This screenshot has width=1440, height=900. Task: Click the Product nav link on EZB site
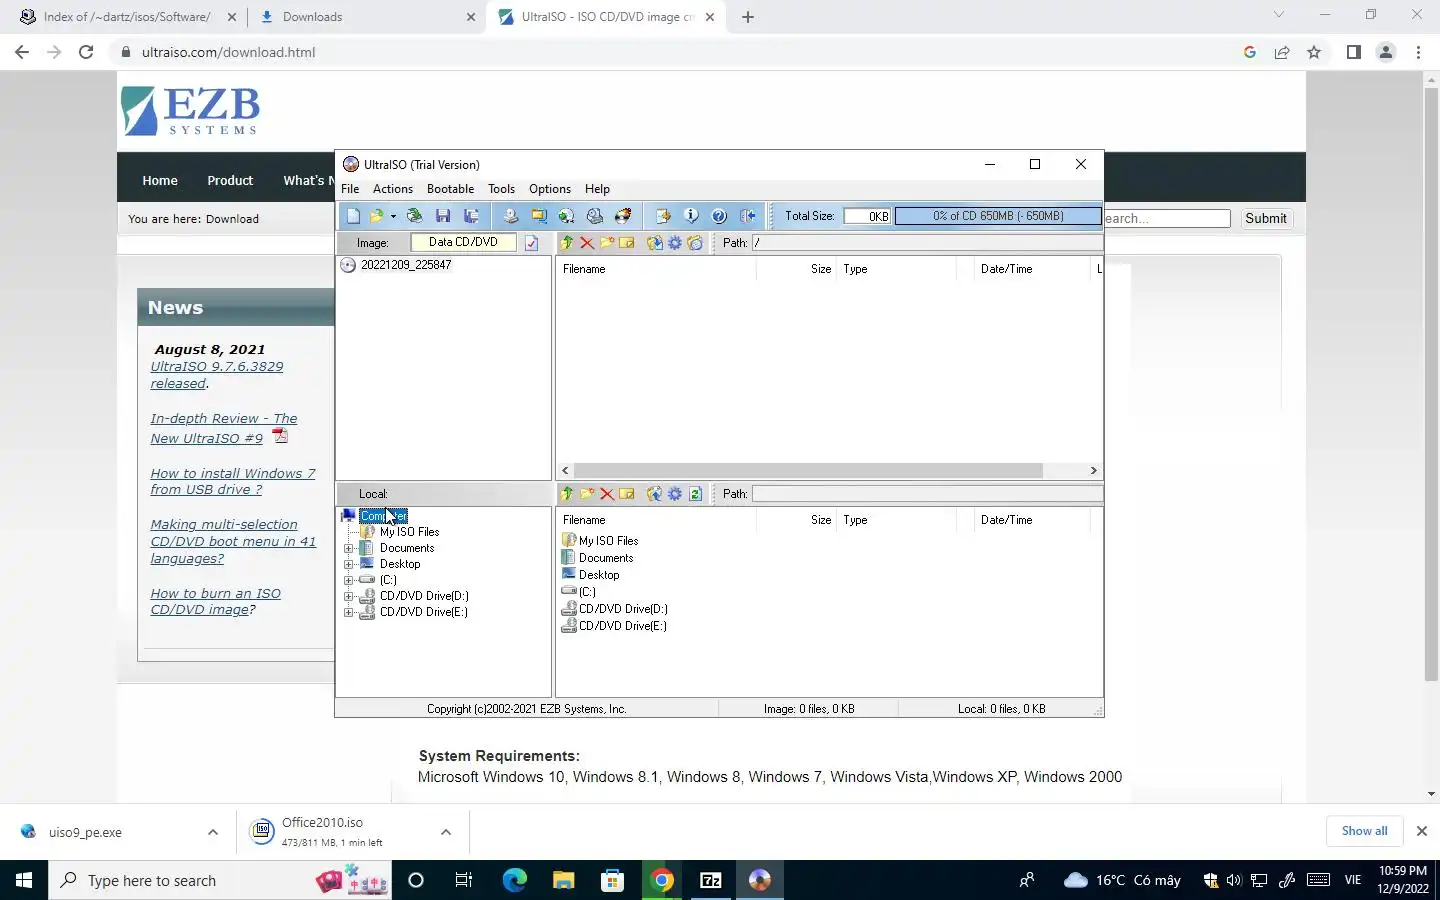pos(230,180)
